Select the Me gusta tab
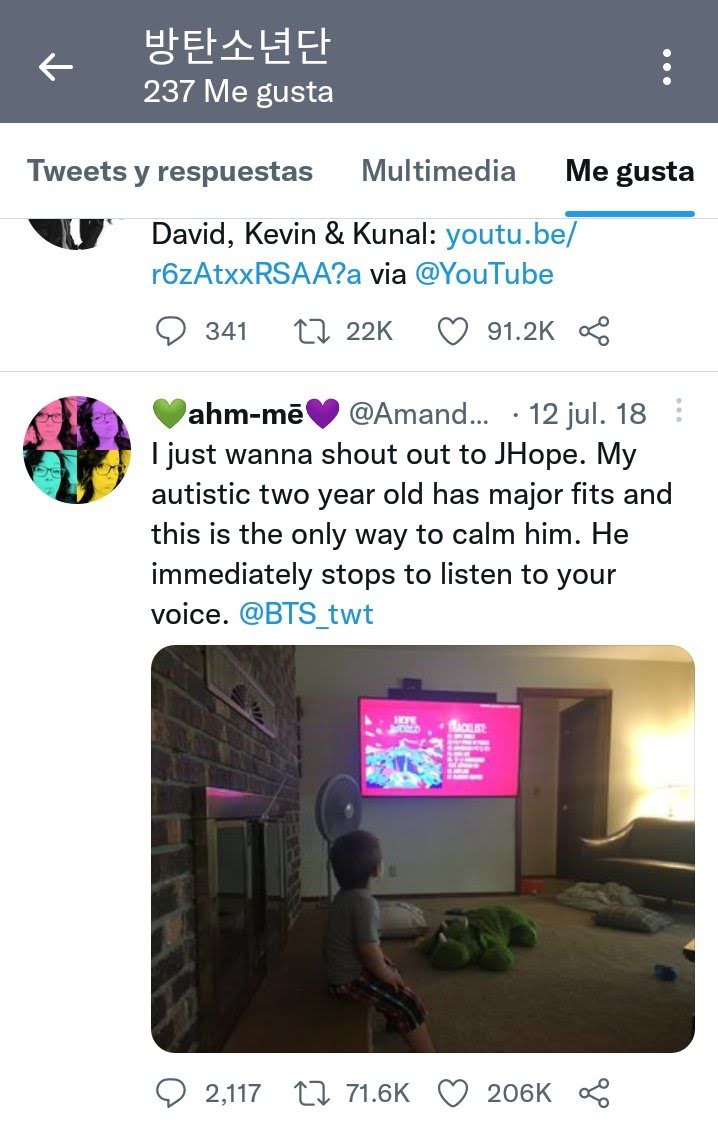 point(630,171)
